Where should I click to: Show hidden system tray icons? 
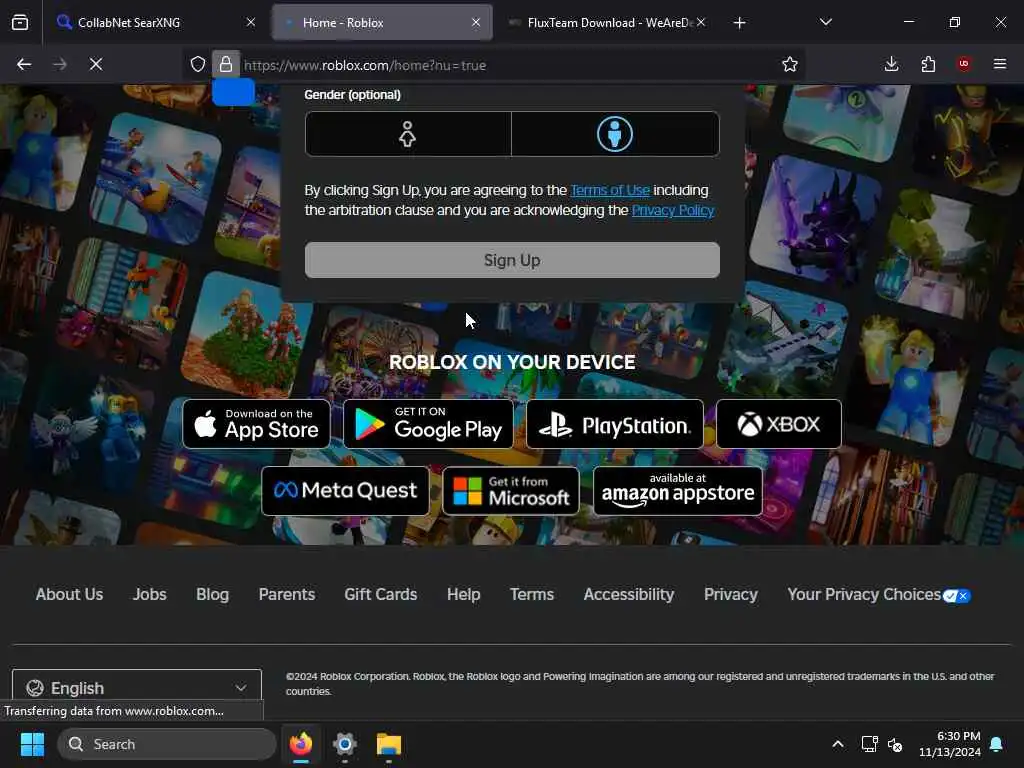[x=838, y=744]
